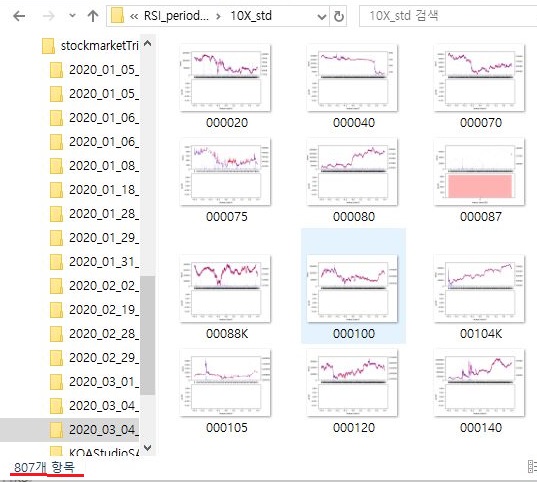Select chart thumbnail 00104K
The image size is (537, 482).
[x=479, y=289]
